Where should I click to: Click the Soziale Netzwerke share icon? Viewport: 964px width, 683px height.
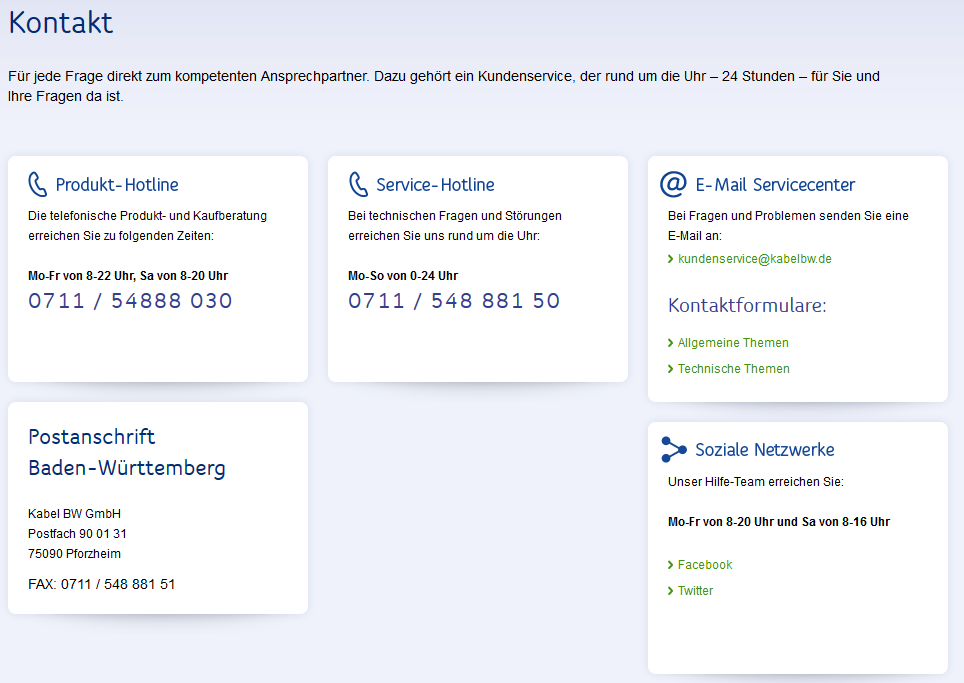tap(674, 450)
